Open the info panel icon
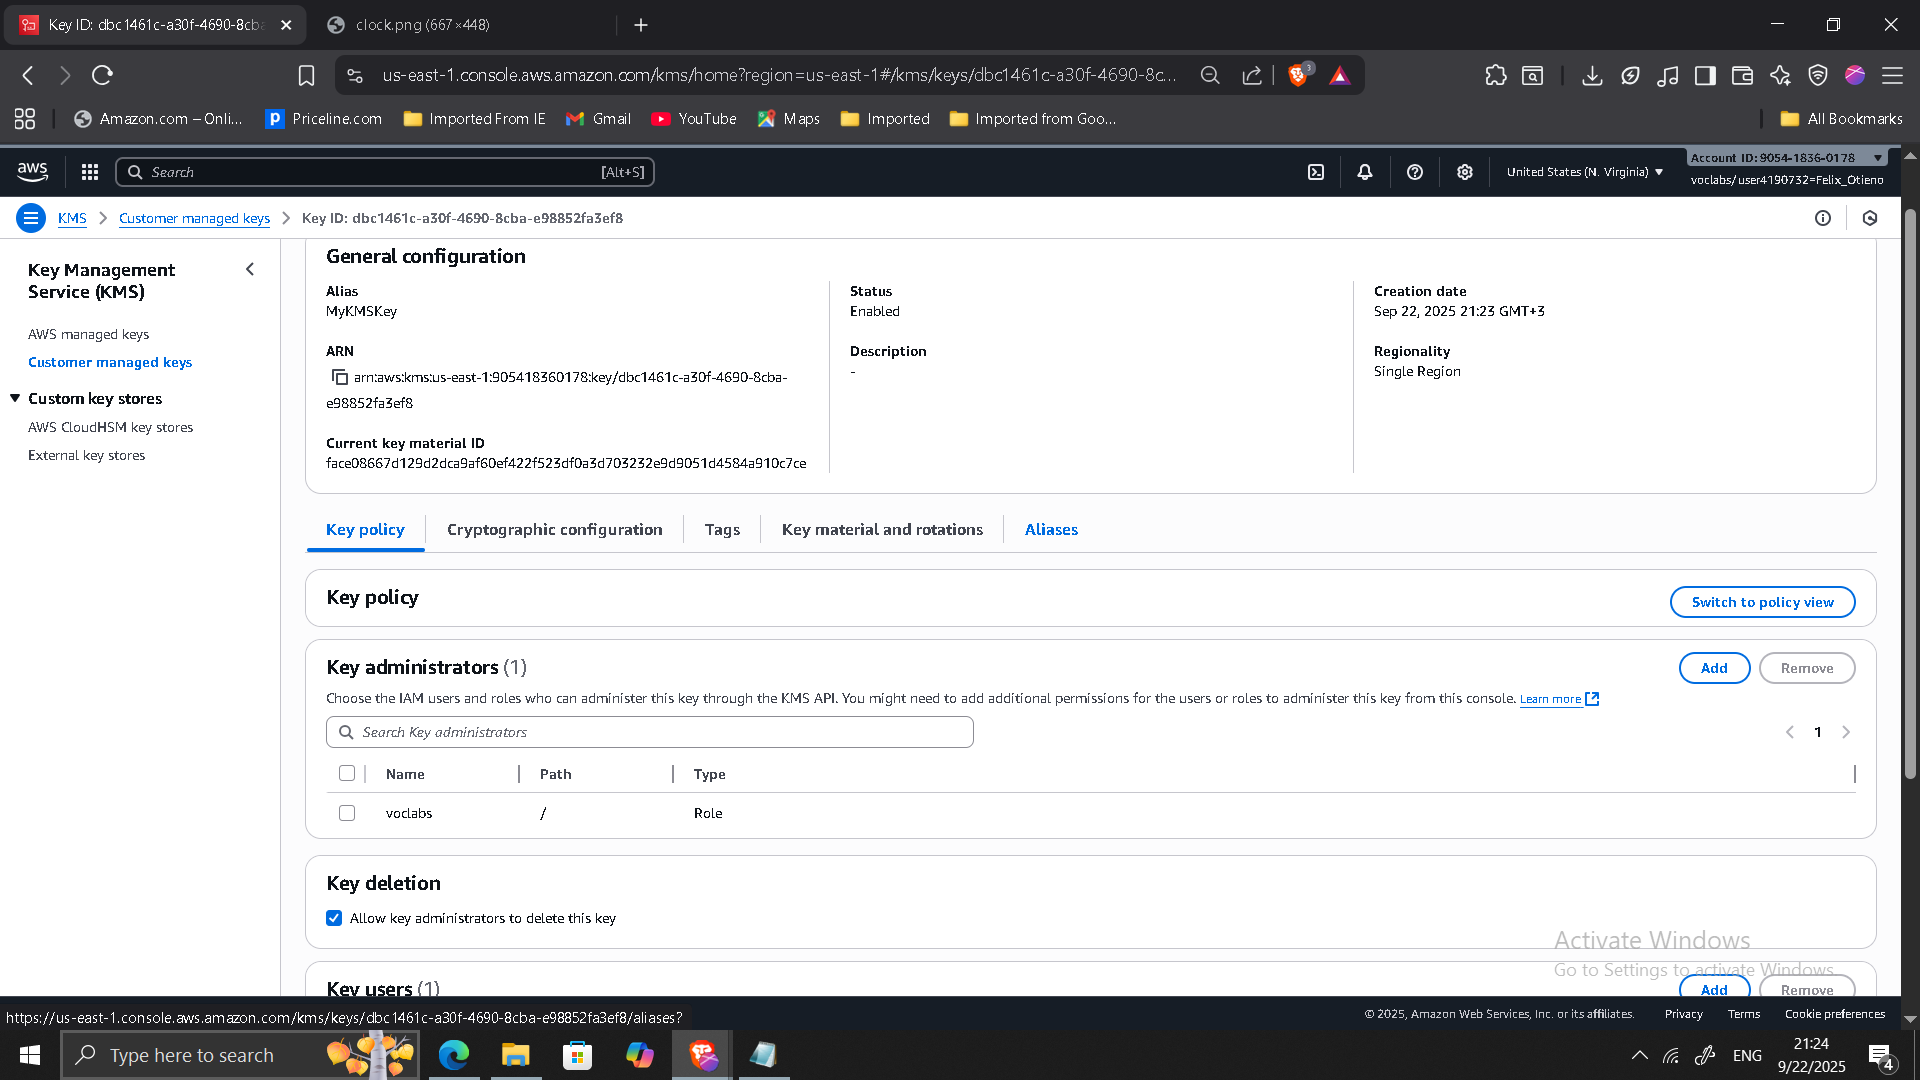Image resolution: width=1920 pixels, height=1080 pixels. coord(1823,218)
